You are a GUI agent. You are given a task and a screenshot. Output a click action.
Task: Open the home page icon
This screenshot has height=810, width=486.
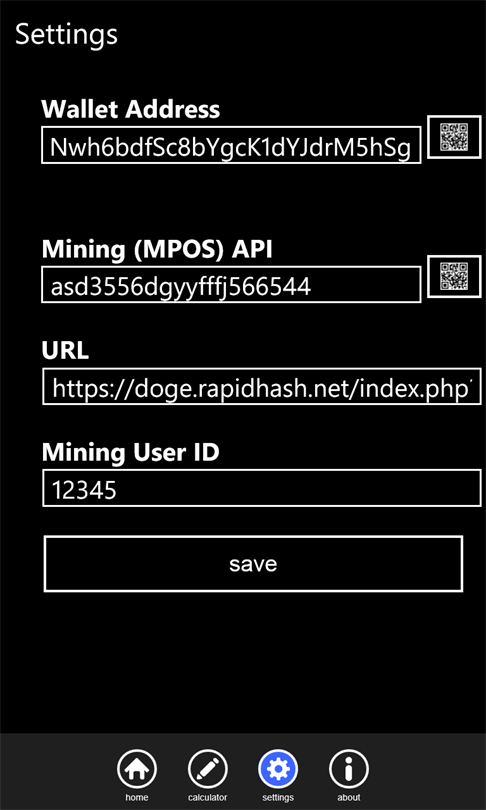(136, 769)
